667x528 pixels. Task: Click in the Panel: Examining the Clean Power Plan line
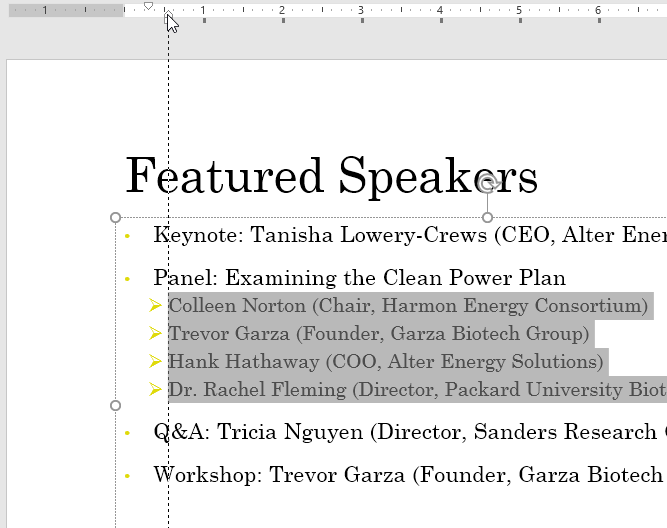(x=359, y=279)
